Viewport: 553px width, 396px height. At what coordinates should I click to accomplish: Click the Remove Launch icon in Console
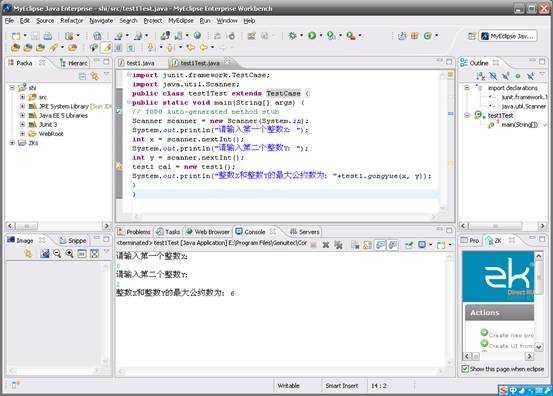coord(326,244)
